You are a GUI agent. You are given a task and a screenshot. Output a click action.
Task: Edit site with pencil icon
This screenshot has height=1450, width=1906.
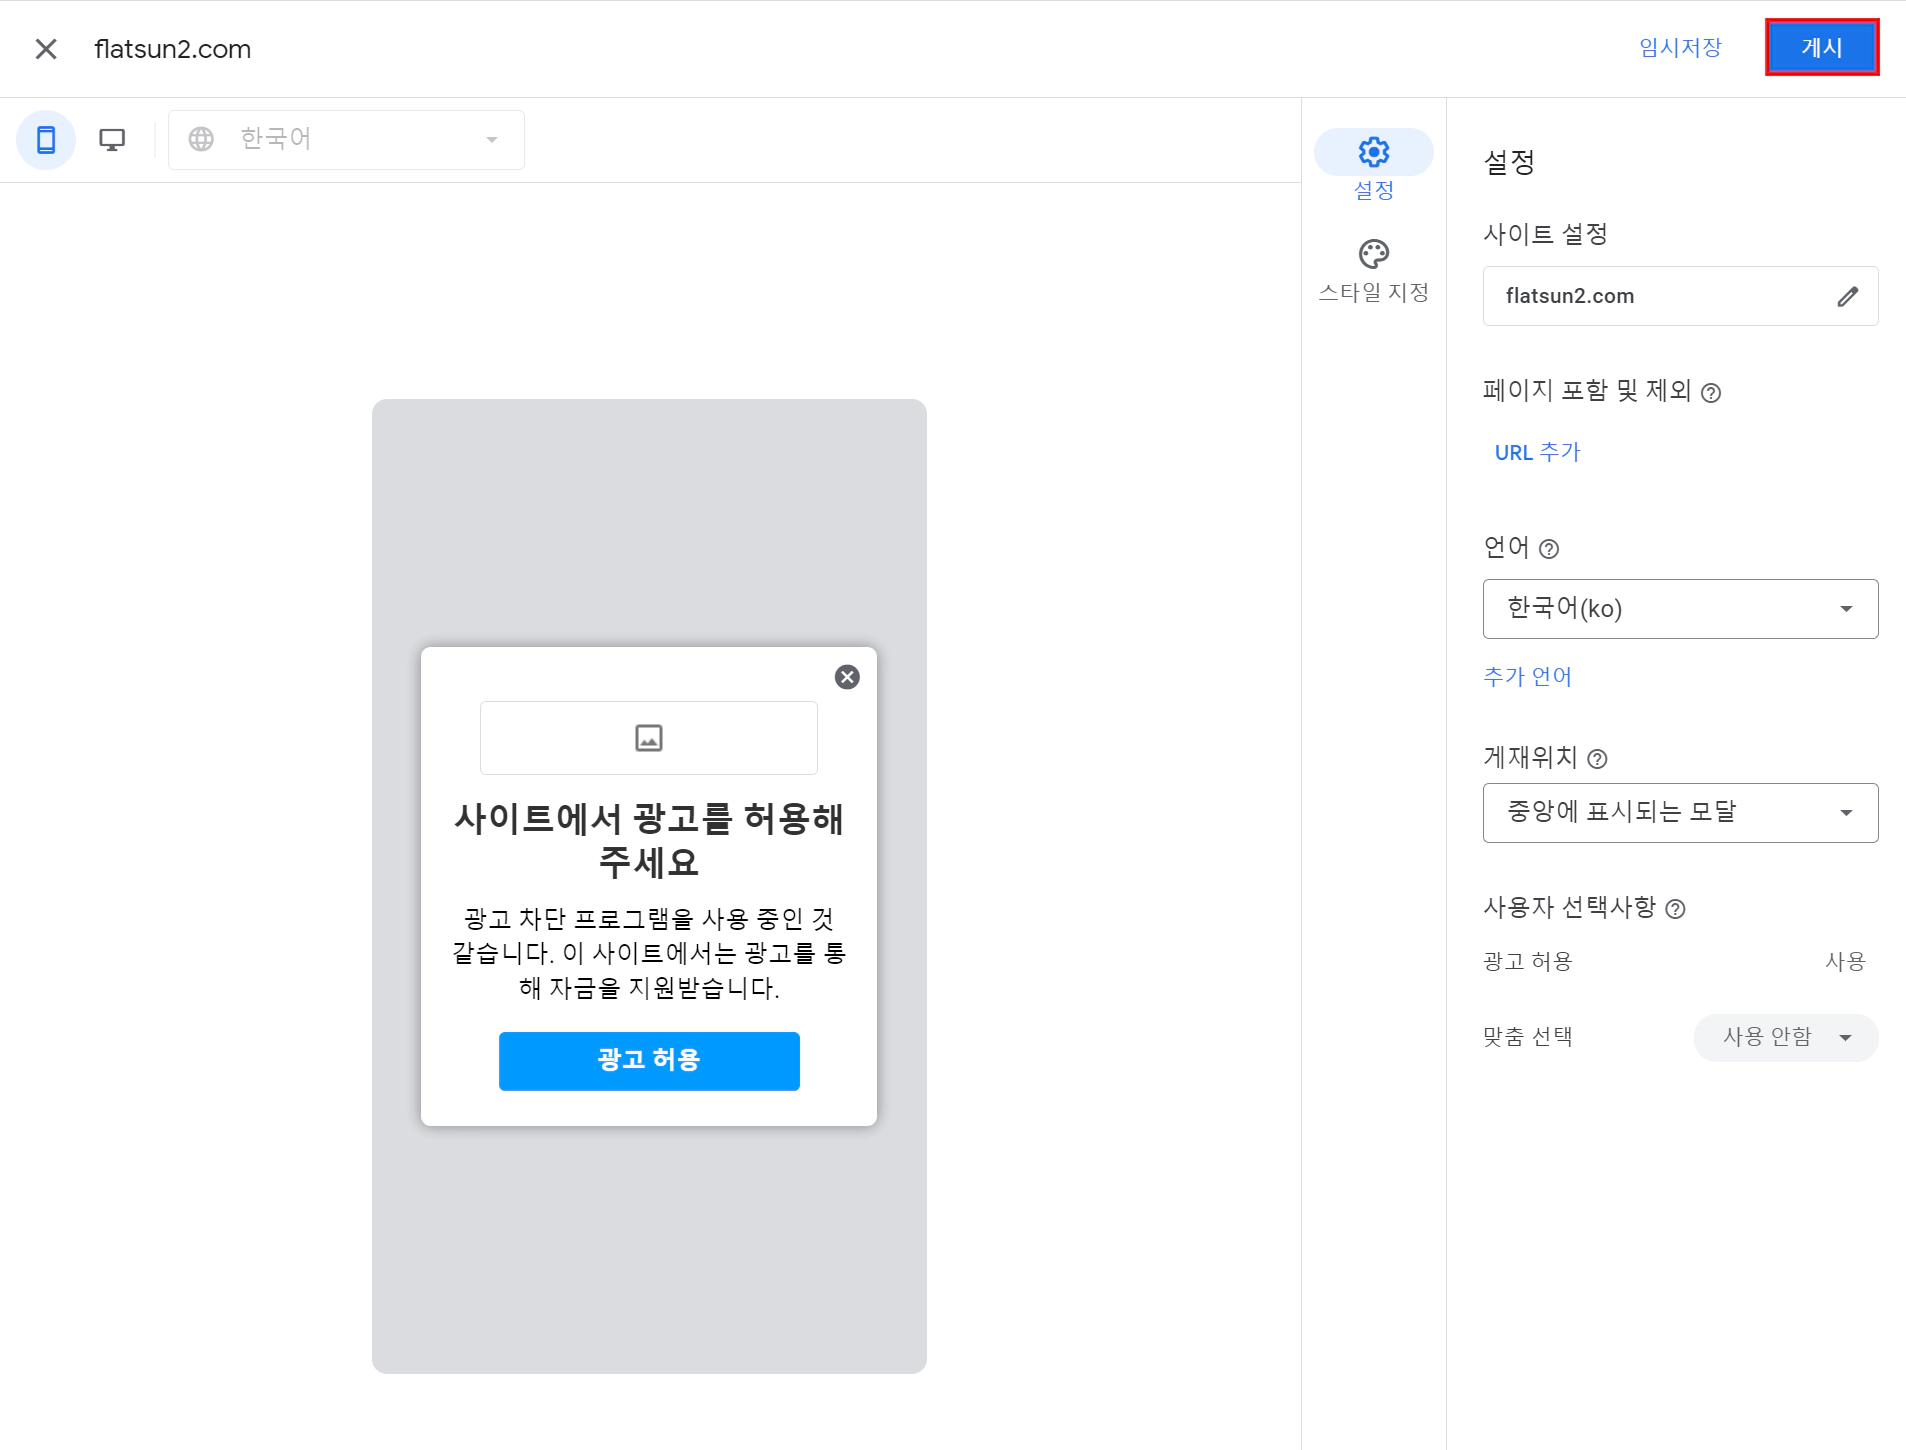(1848, 296)
